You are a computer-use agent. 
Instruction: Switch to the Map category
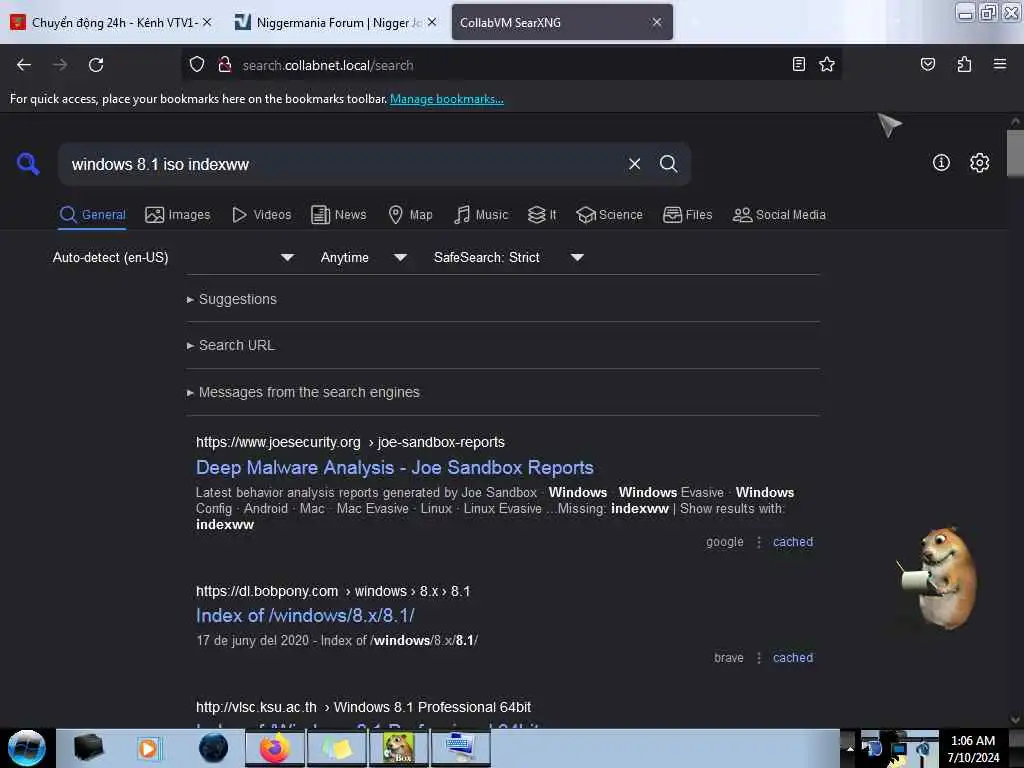coord(410,215)
